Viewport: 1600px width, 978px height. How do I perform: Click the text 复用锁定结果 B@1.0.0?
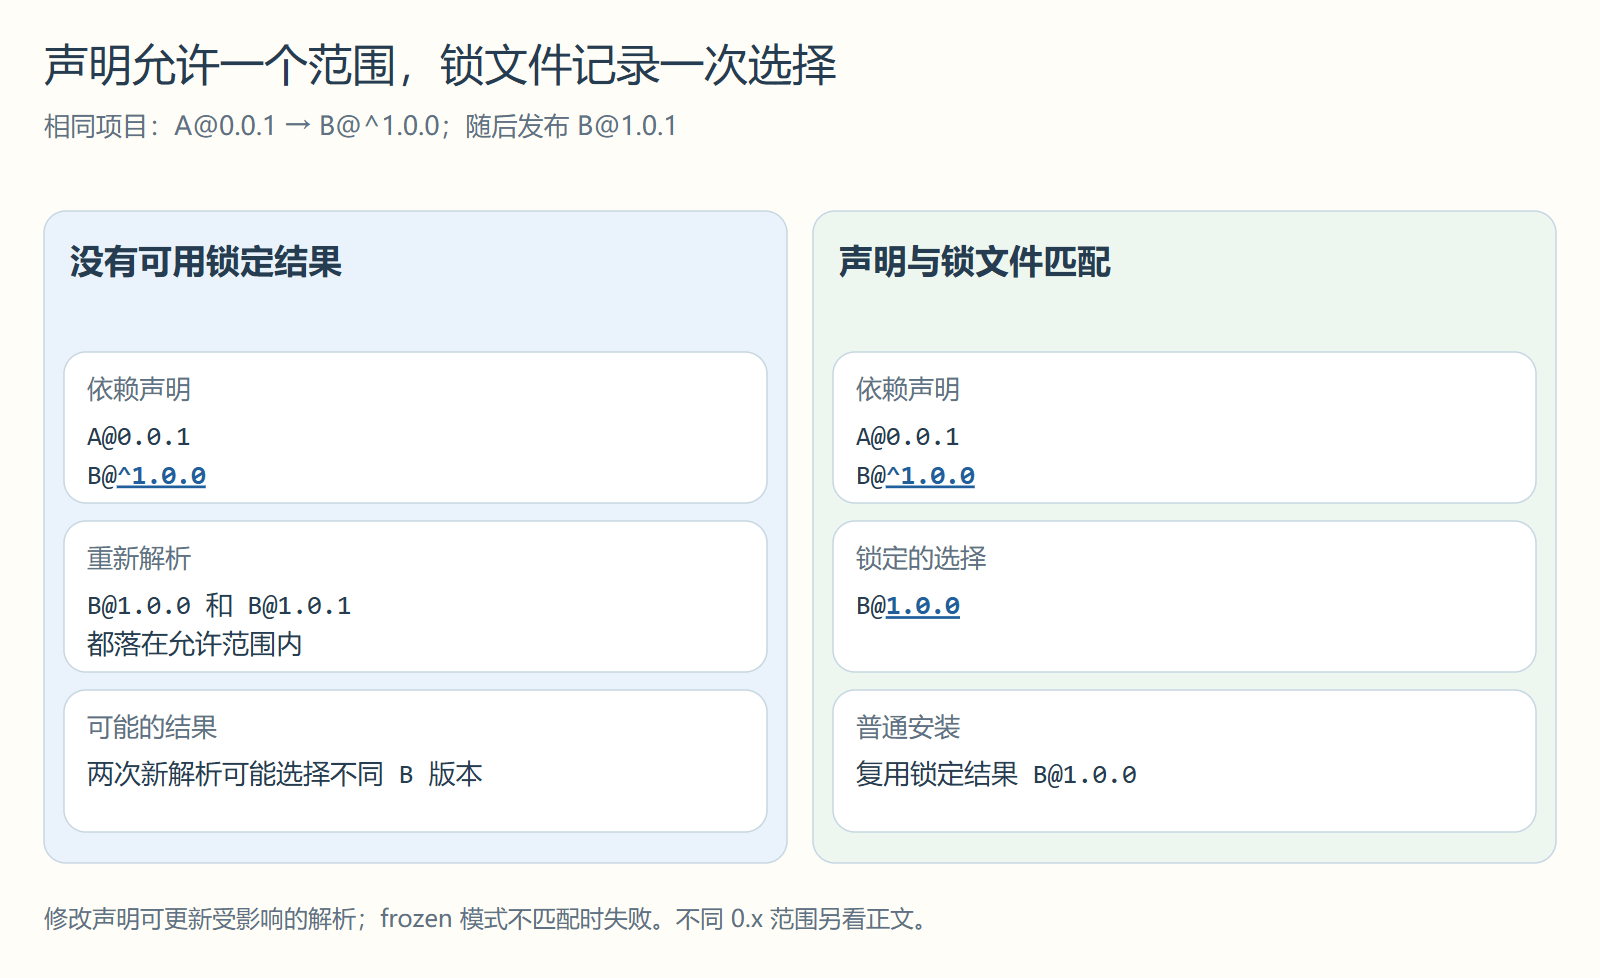[x=996, y=774]
